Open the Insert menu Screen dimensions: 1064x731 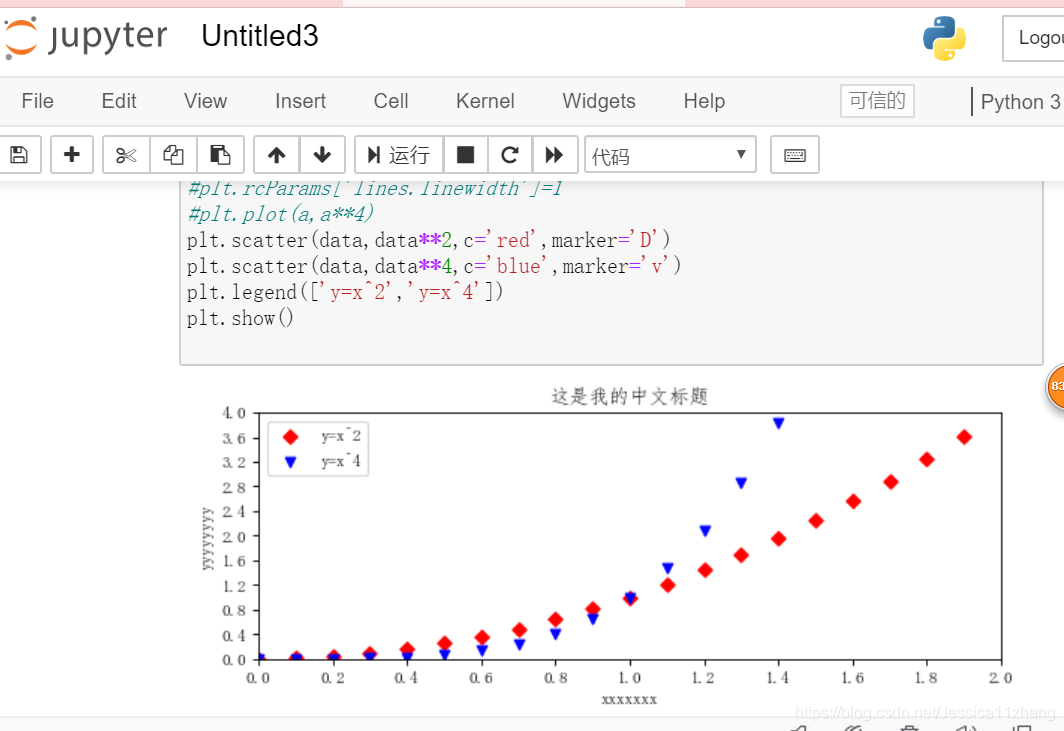pos(300,101)
